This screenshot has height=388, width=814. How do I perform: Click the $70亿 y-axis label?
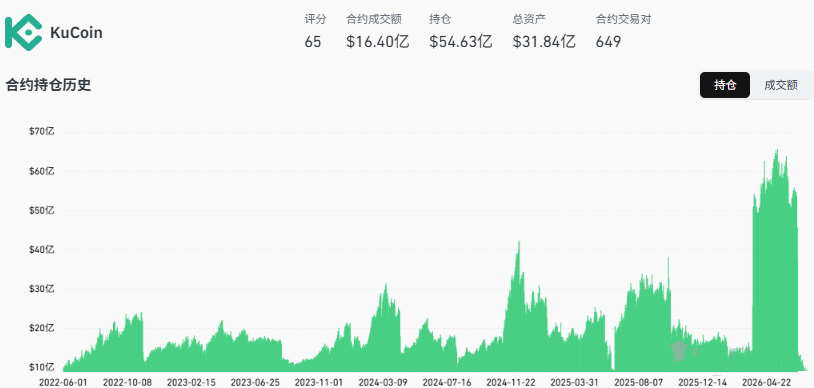pos(42,132)
